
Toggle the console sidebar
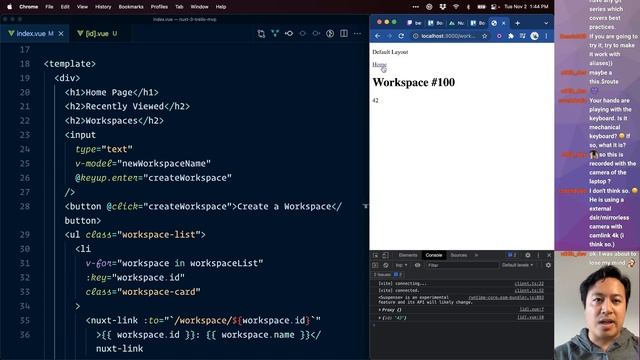tap(376, 265)
